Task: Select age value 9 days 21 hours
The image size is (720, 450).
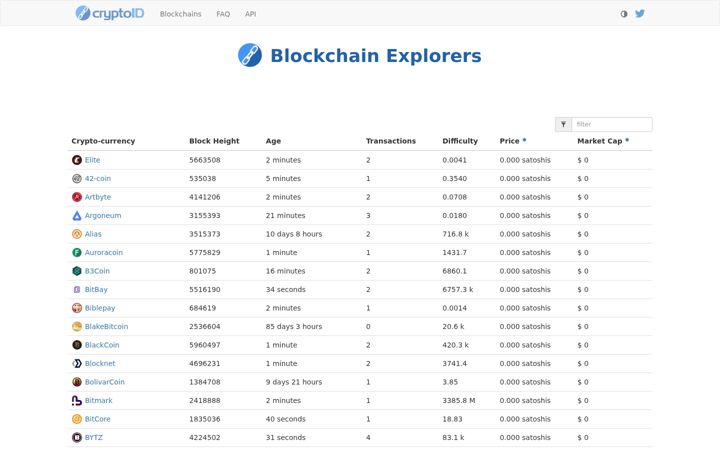Action: [x=294, y=382]
